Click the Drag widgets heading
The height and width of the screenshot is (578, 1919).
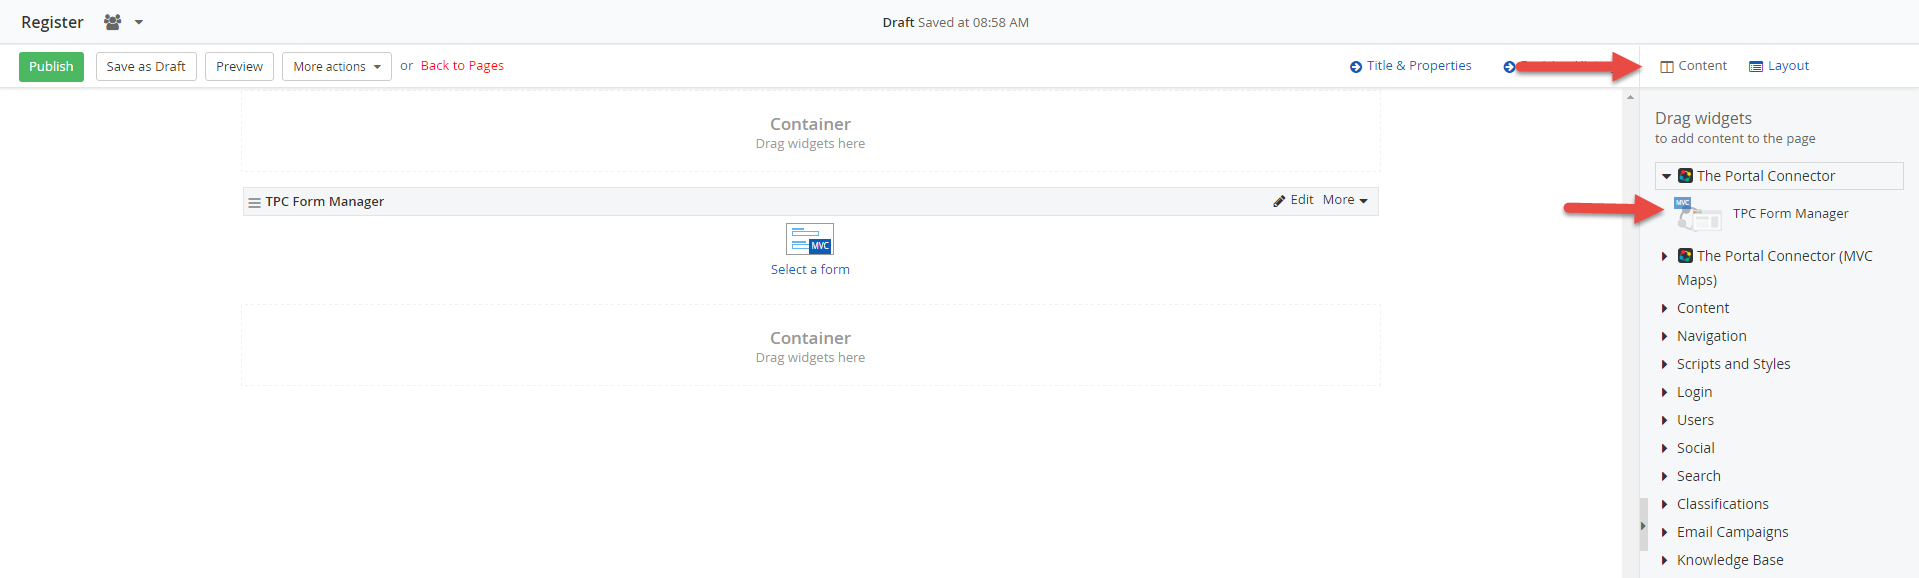coord(1703,118)
